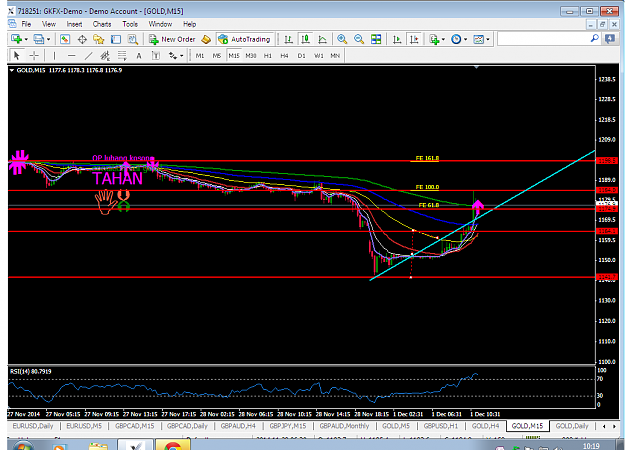The height and width of the screenshot is (450, 625).
Task: Click the GOLD,M15 chart title triangle
Action: [x=12, y=70]
